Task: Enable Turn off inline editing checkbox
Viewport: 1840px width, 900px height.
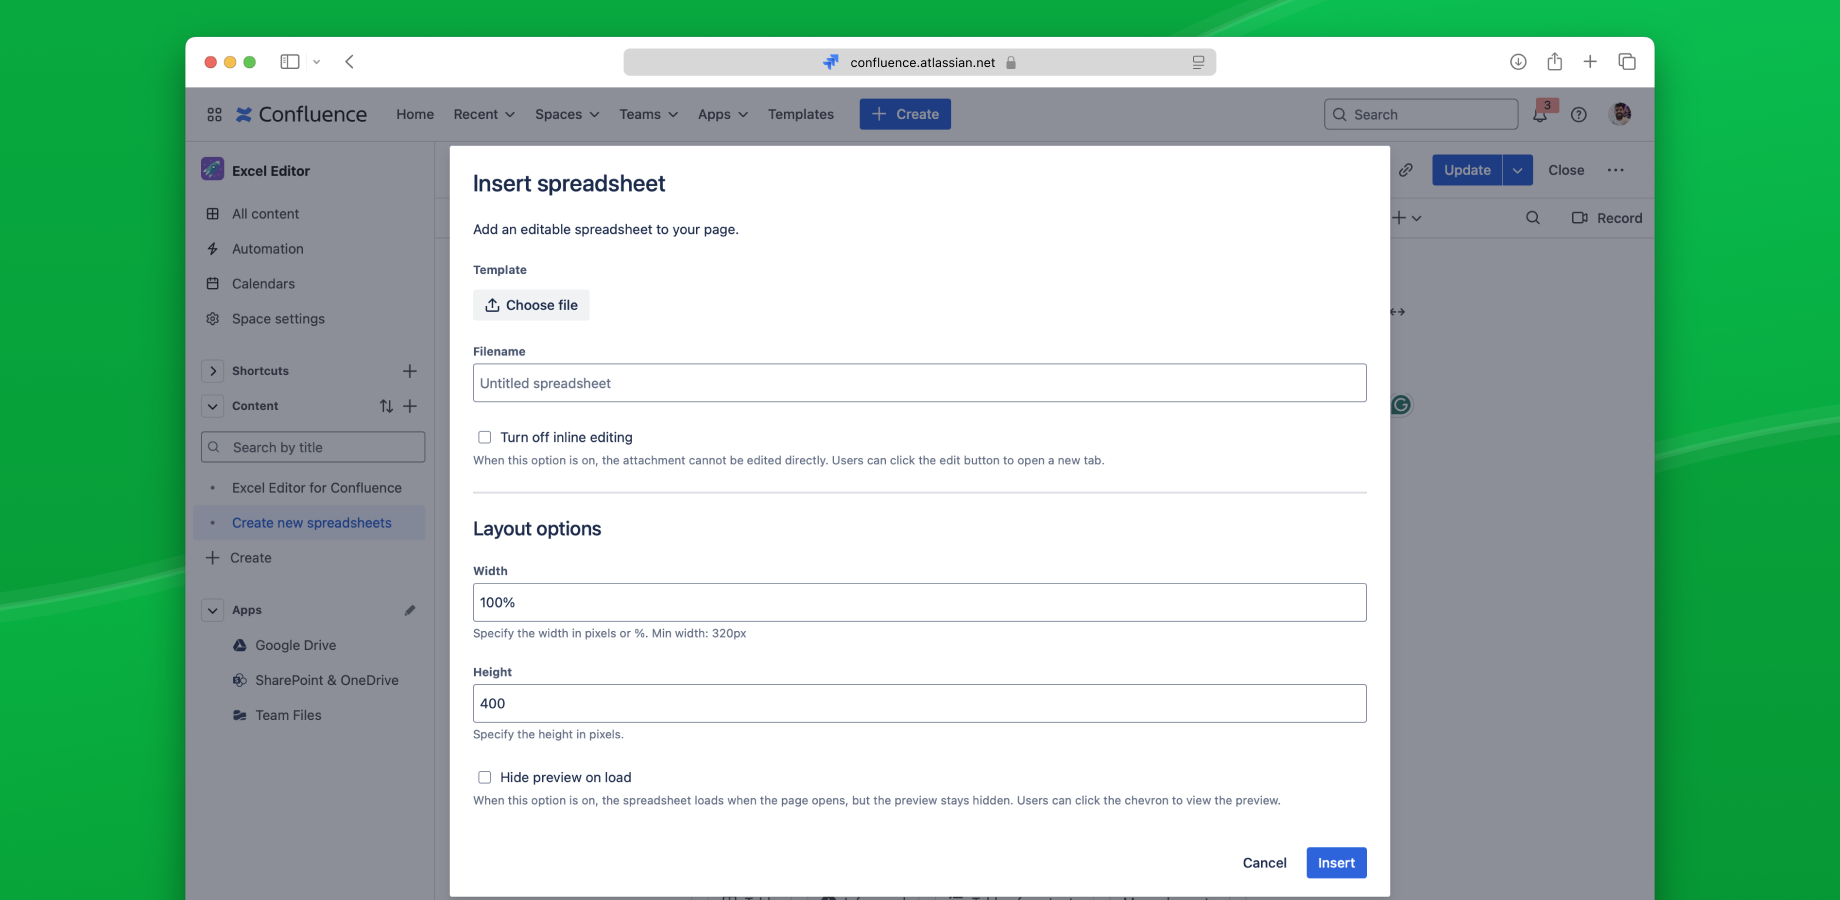Action: pyautogui.click(x=484, y=437)
